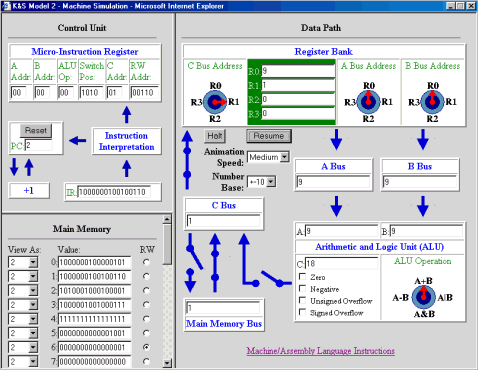Select RW radio for memory address 0
Screen dimensions: 478x370
[146, 262]
